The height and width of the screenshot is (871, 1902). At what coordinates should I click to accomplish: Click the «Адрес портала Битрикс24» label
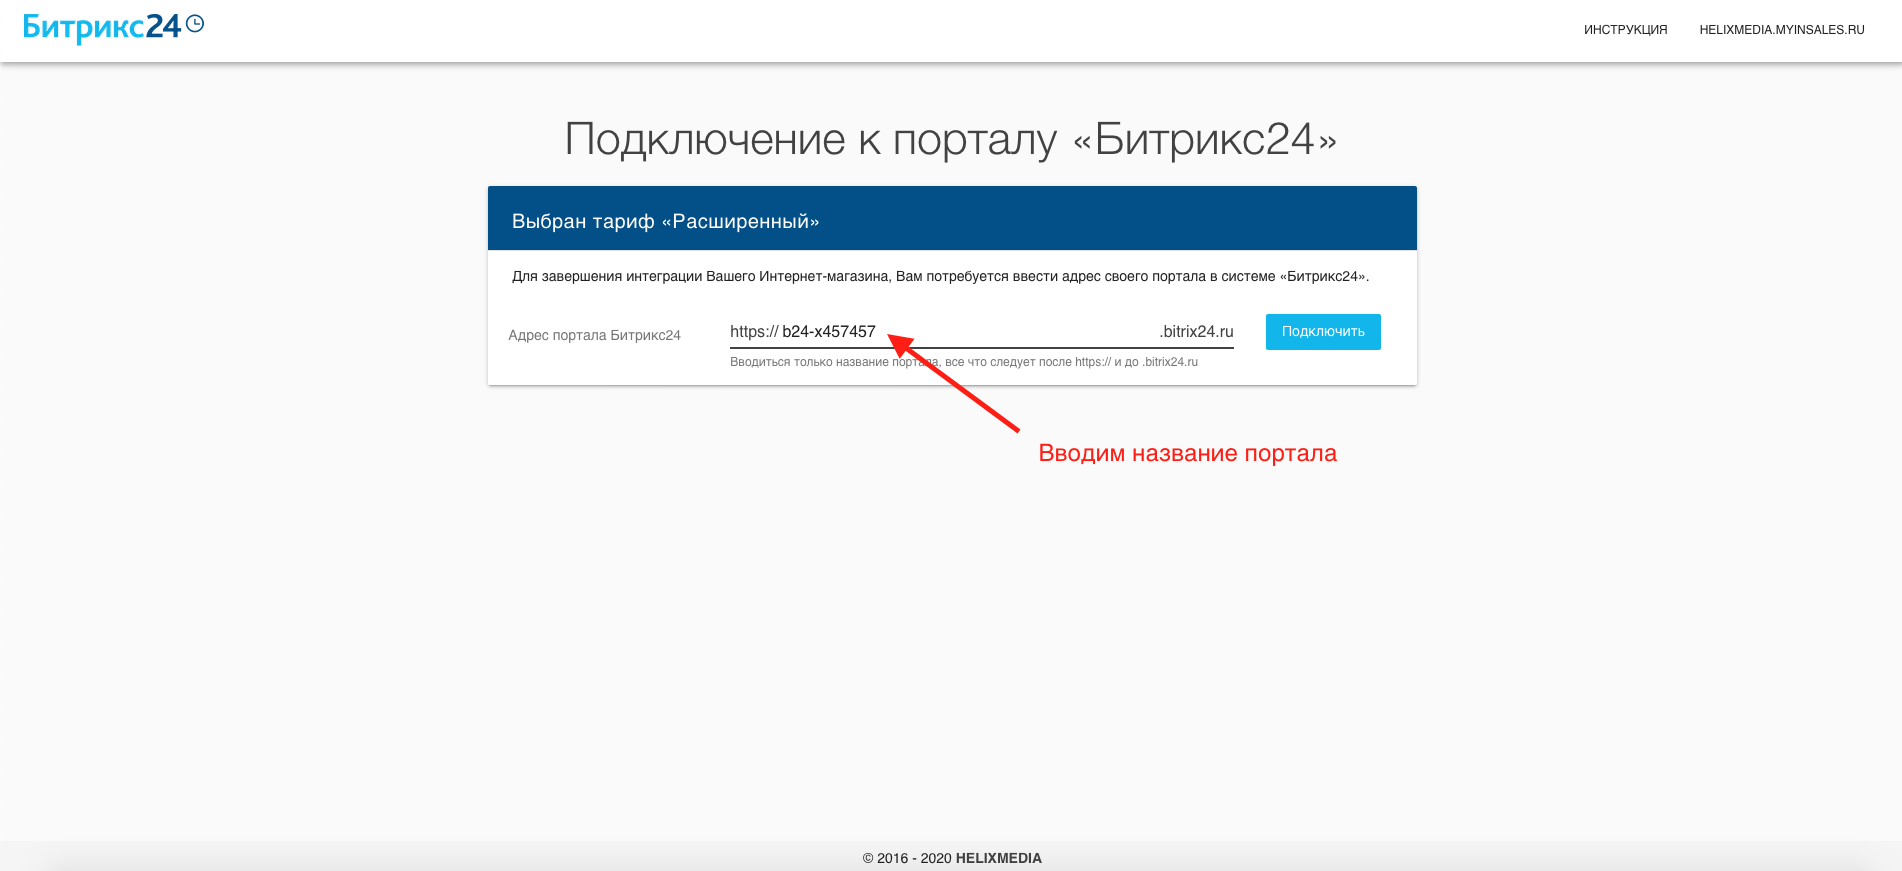pyautogui.click(x=594, y=335)
